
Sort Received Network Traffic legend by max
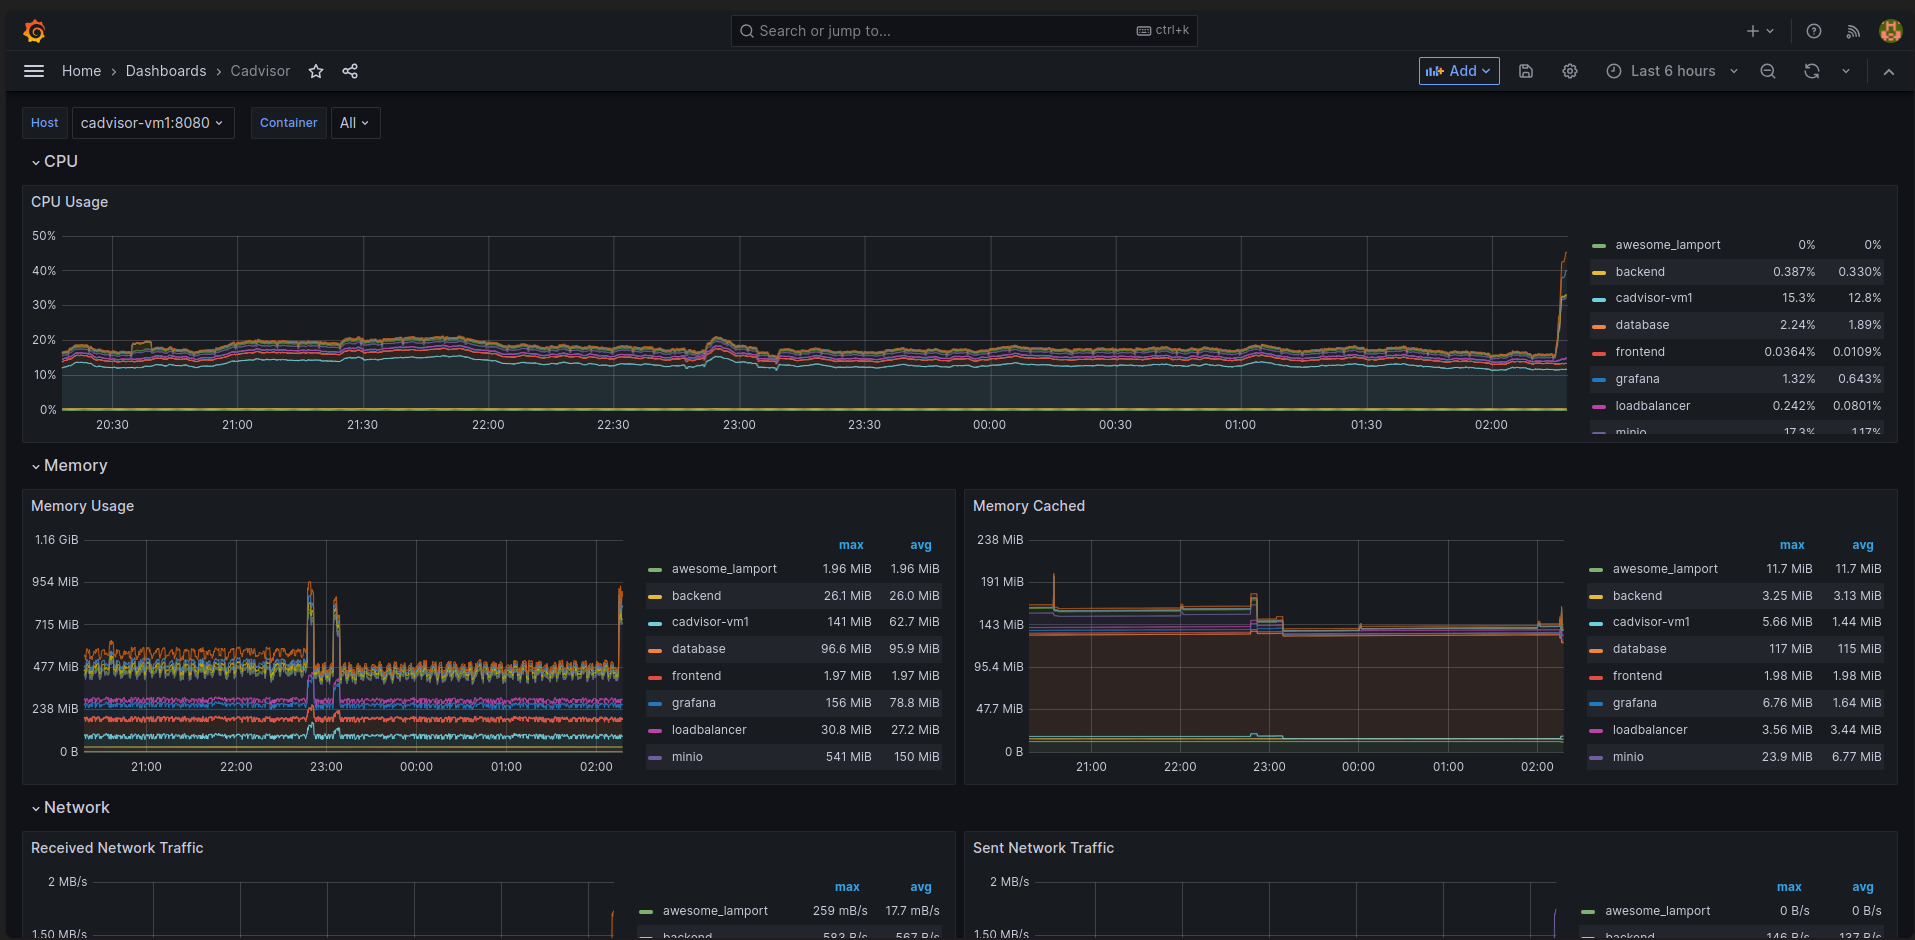[x=847, y=887]
